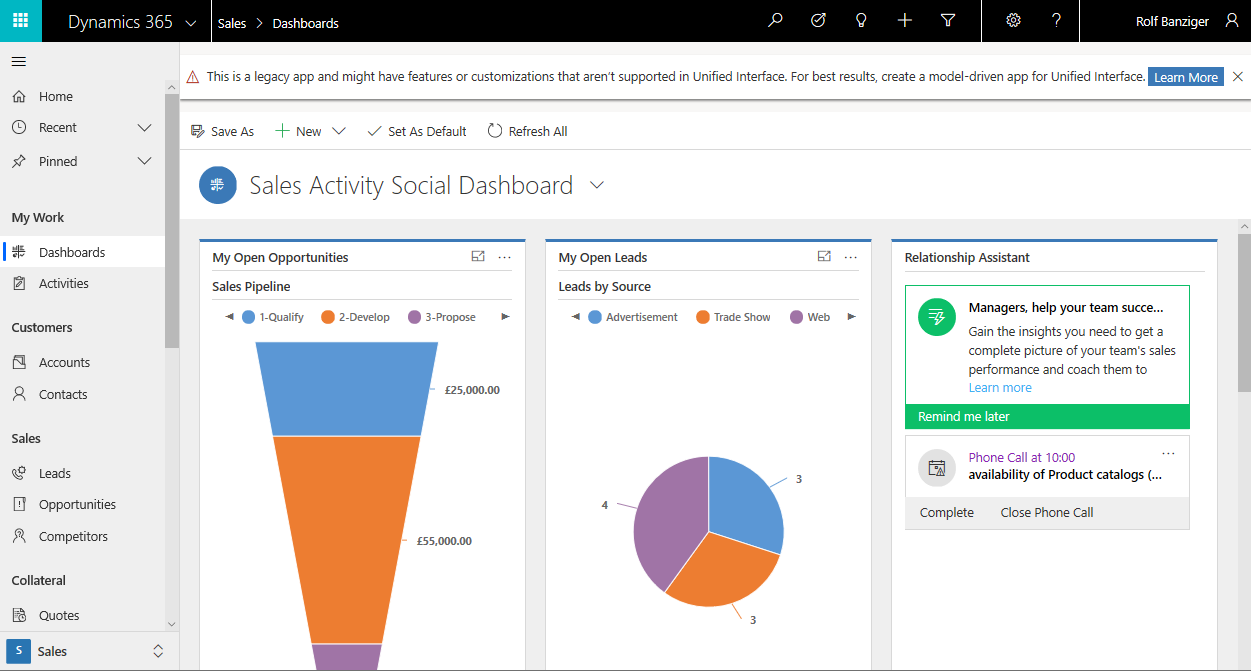1251x671 pixels.
Task: Expand the Recent section chevron
Action: click(x=144, y=128)
